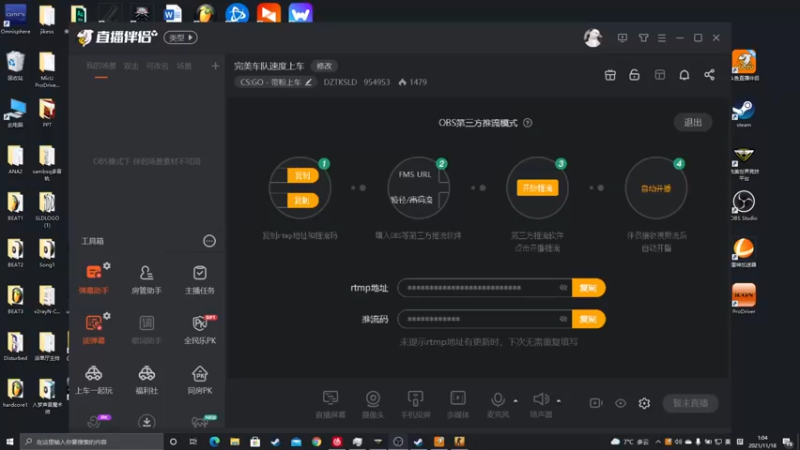The image size is (800, 450).
Task: Click into the 推流码 field
Action: (485, 319)
